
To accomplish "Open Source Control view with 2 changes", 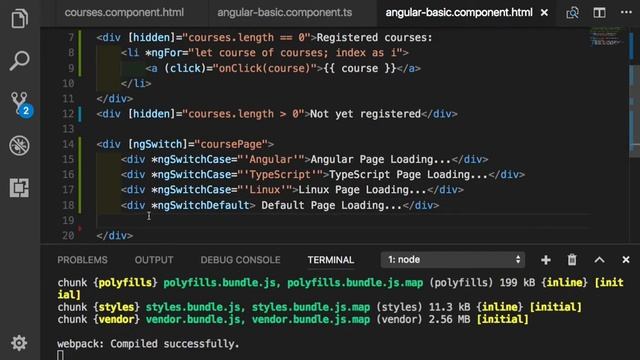I will pos(21,104).
